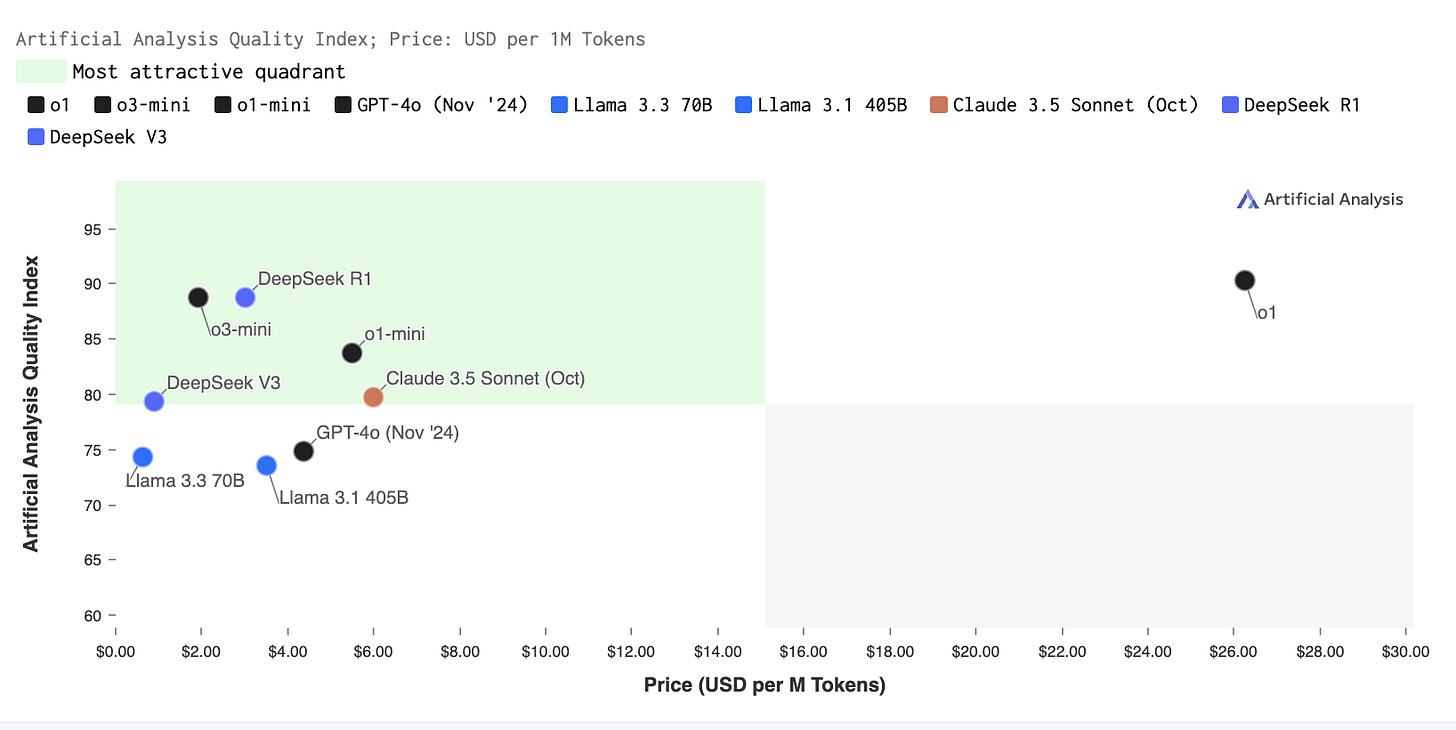Click the Most attractive quadrant legend swatch

[x=41, y=71]
